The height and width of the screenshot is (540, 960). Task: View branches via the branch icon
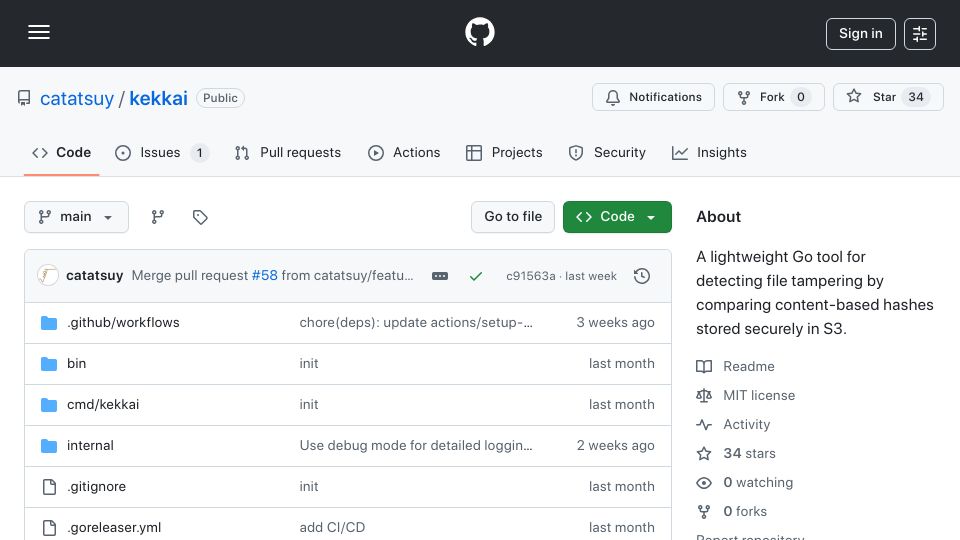point(158,217)
